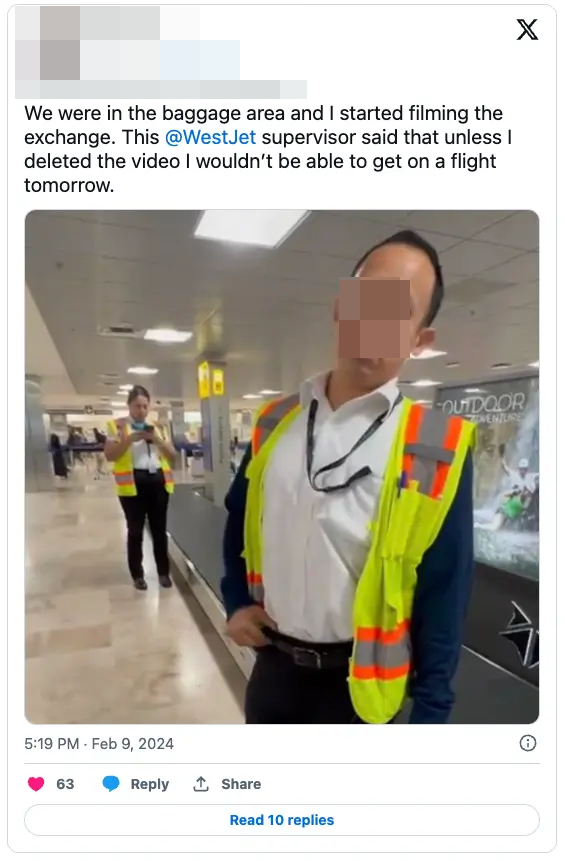Like the tweet with the heart icon

point(36,784)
